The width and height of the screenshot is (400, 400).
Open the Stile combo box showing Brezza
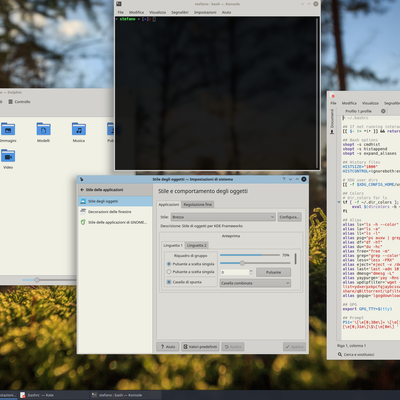pyautogui.click(x=223, y=217)
